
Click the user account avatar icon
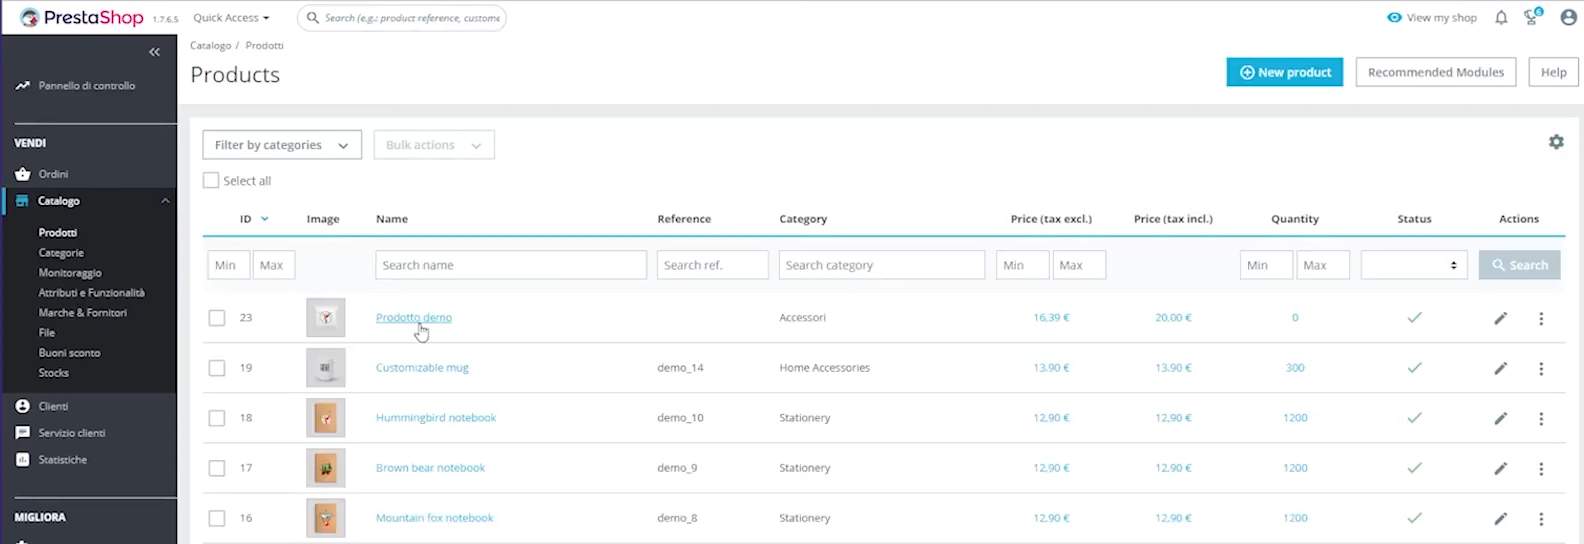1568,18
